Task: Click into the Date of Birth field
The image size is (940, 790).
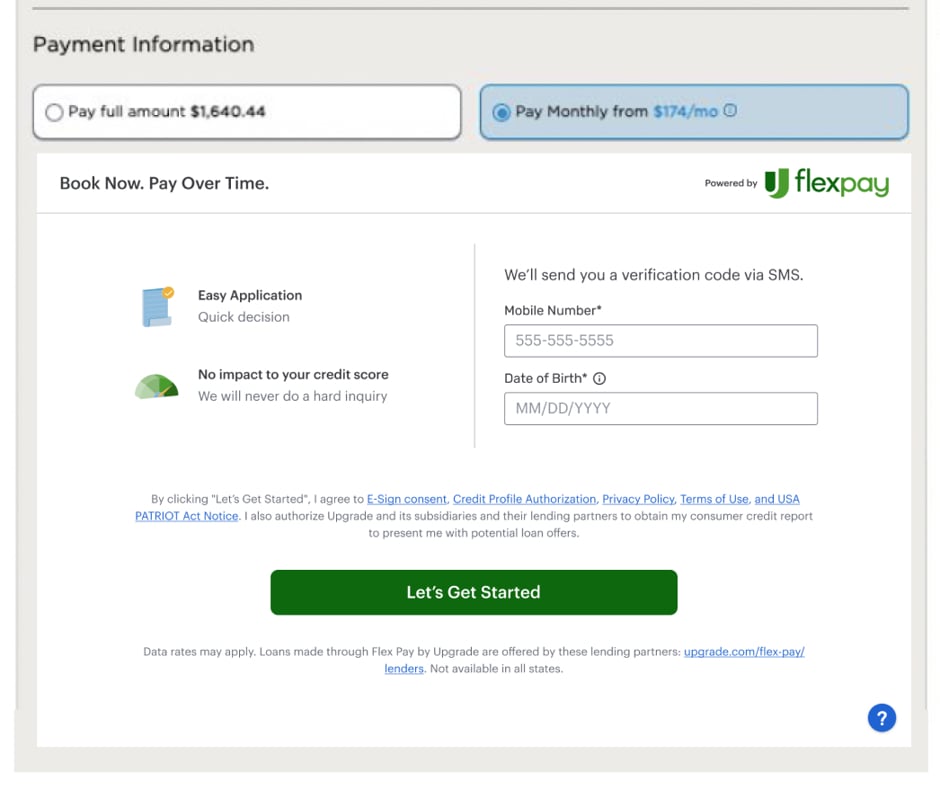Action: pyautogui.click(x=660, y=408)
